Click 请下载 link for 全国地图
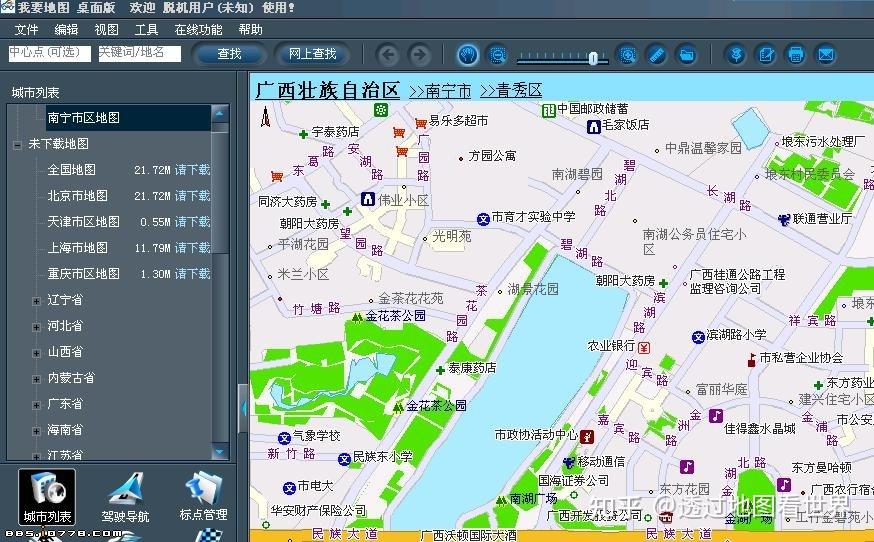This screenshot has width=874, height=542. (x=193, y=170)
